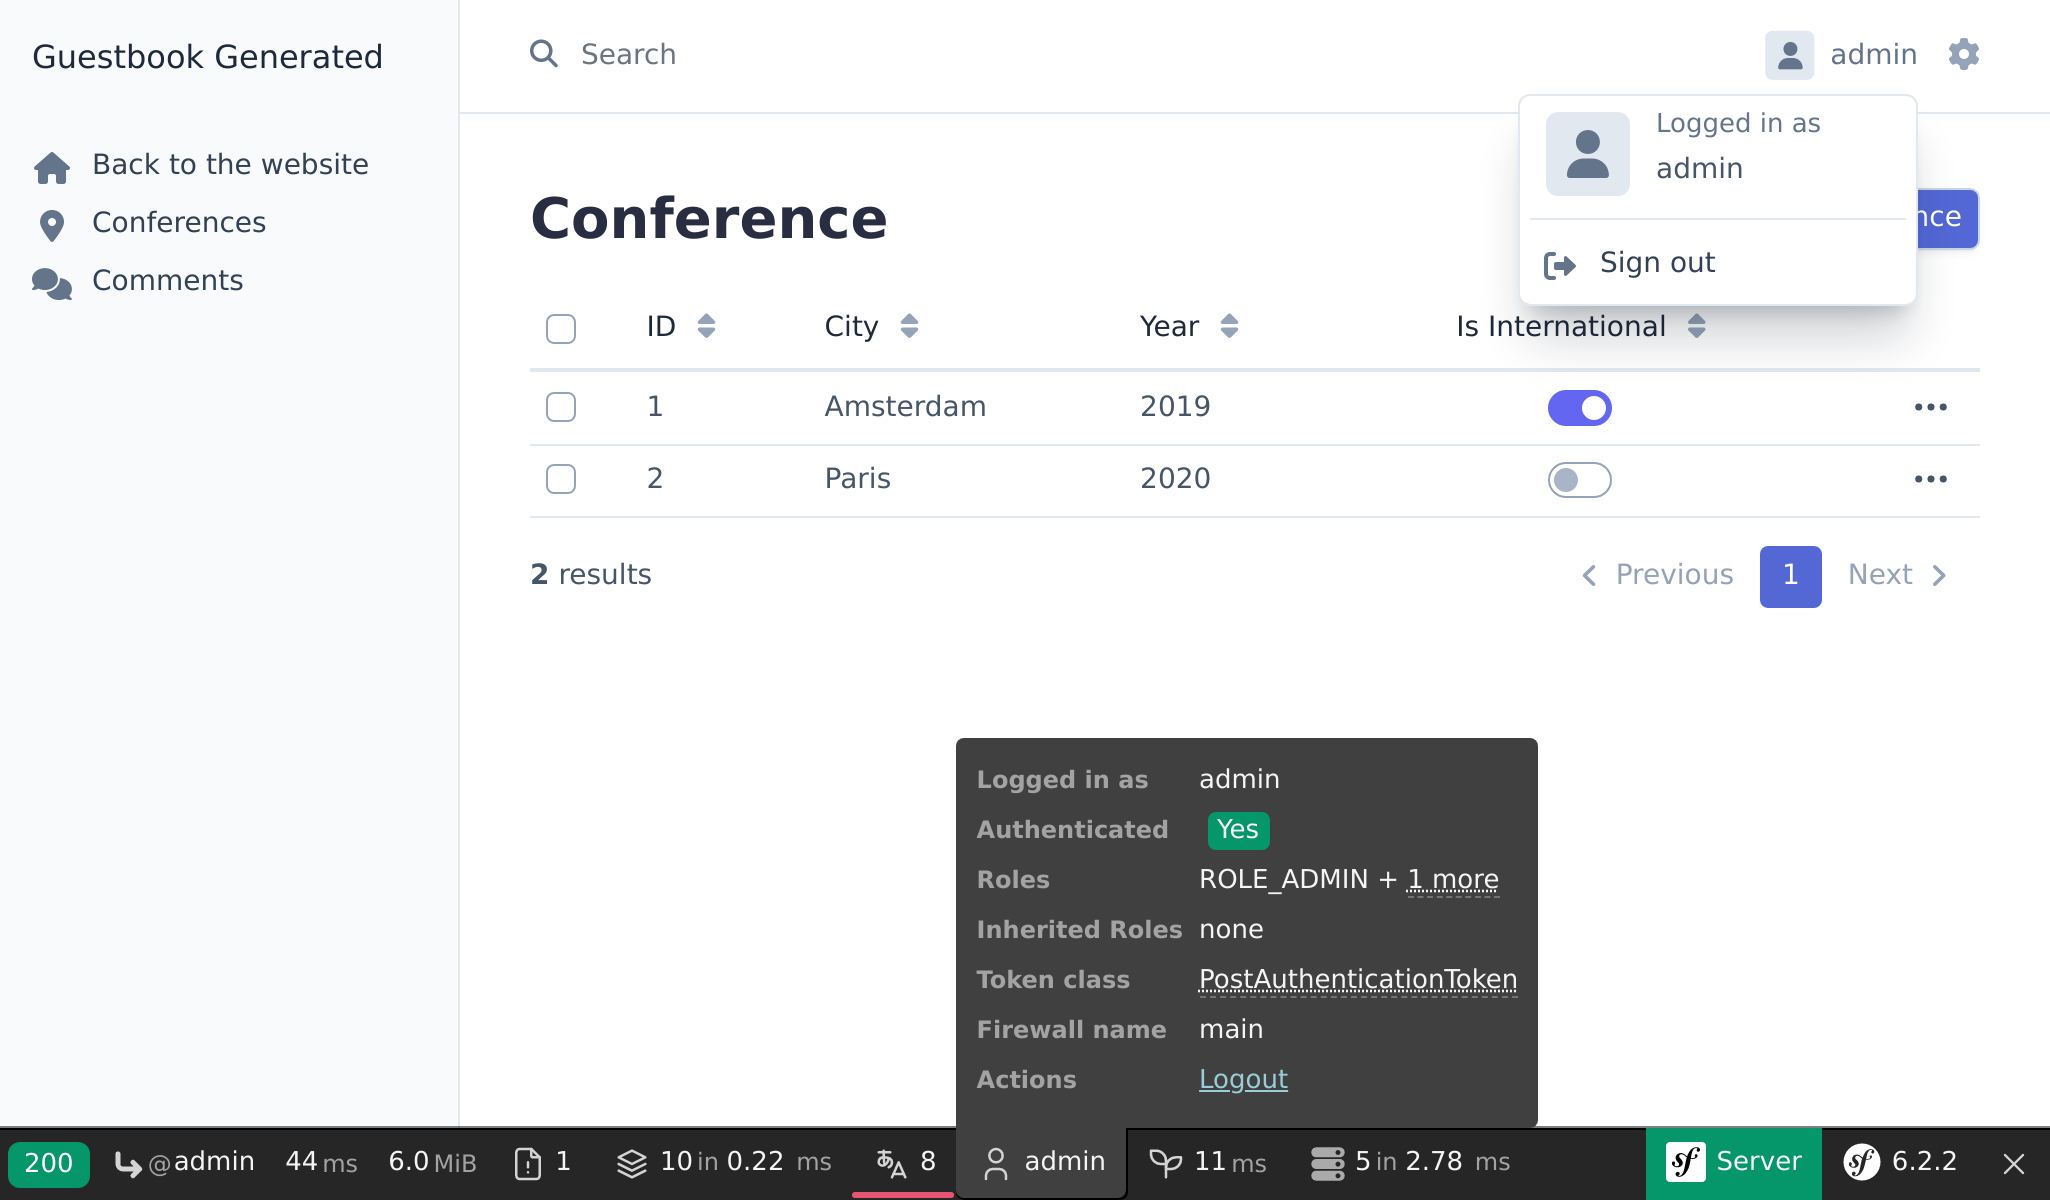Click the settings gear icon

pyautogui.click(x=1964, y=54)
